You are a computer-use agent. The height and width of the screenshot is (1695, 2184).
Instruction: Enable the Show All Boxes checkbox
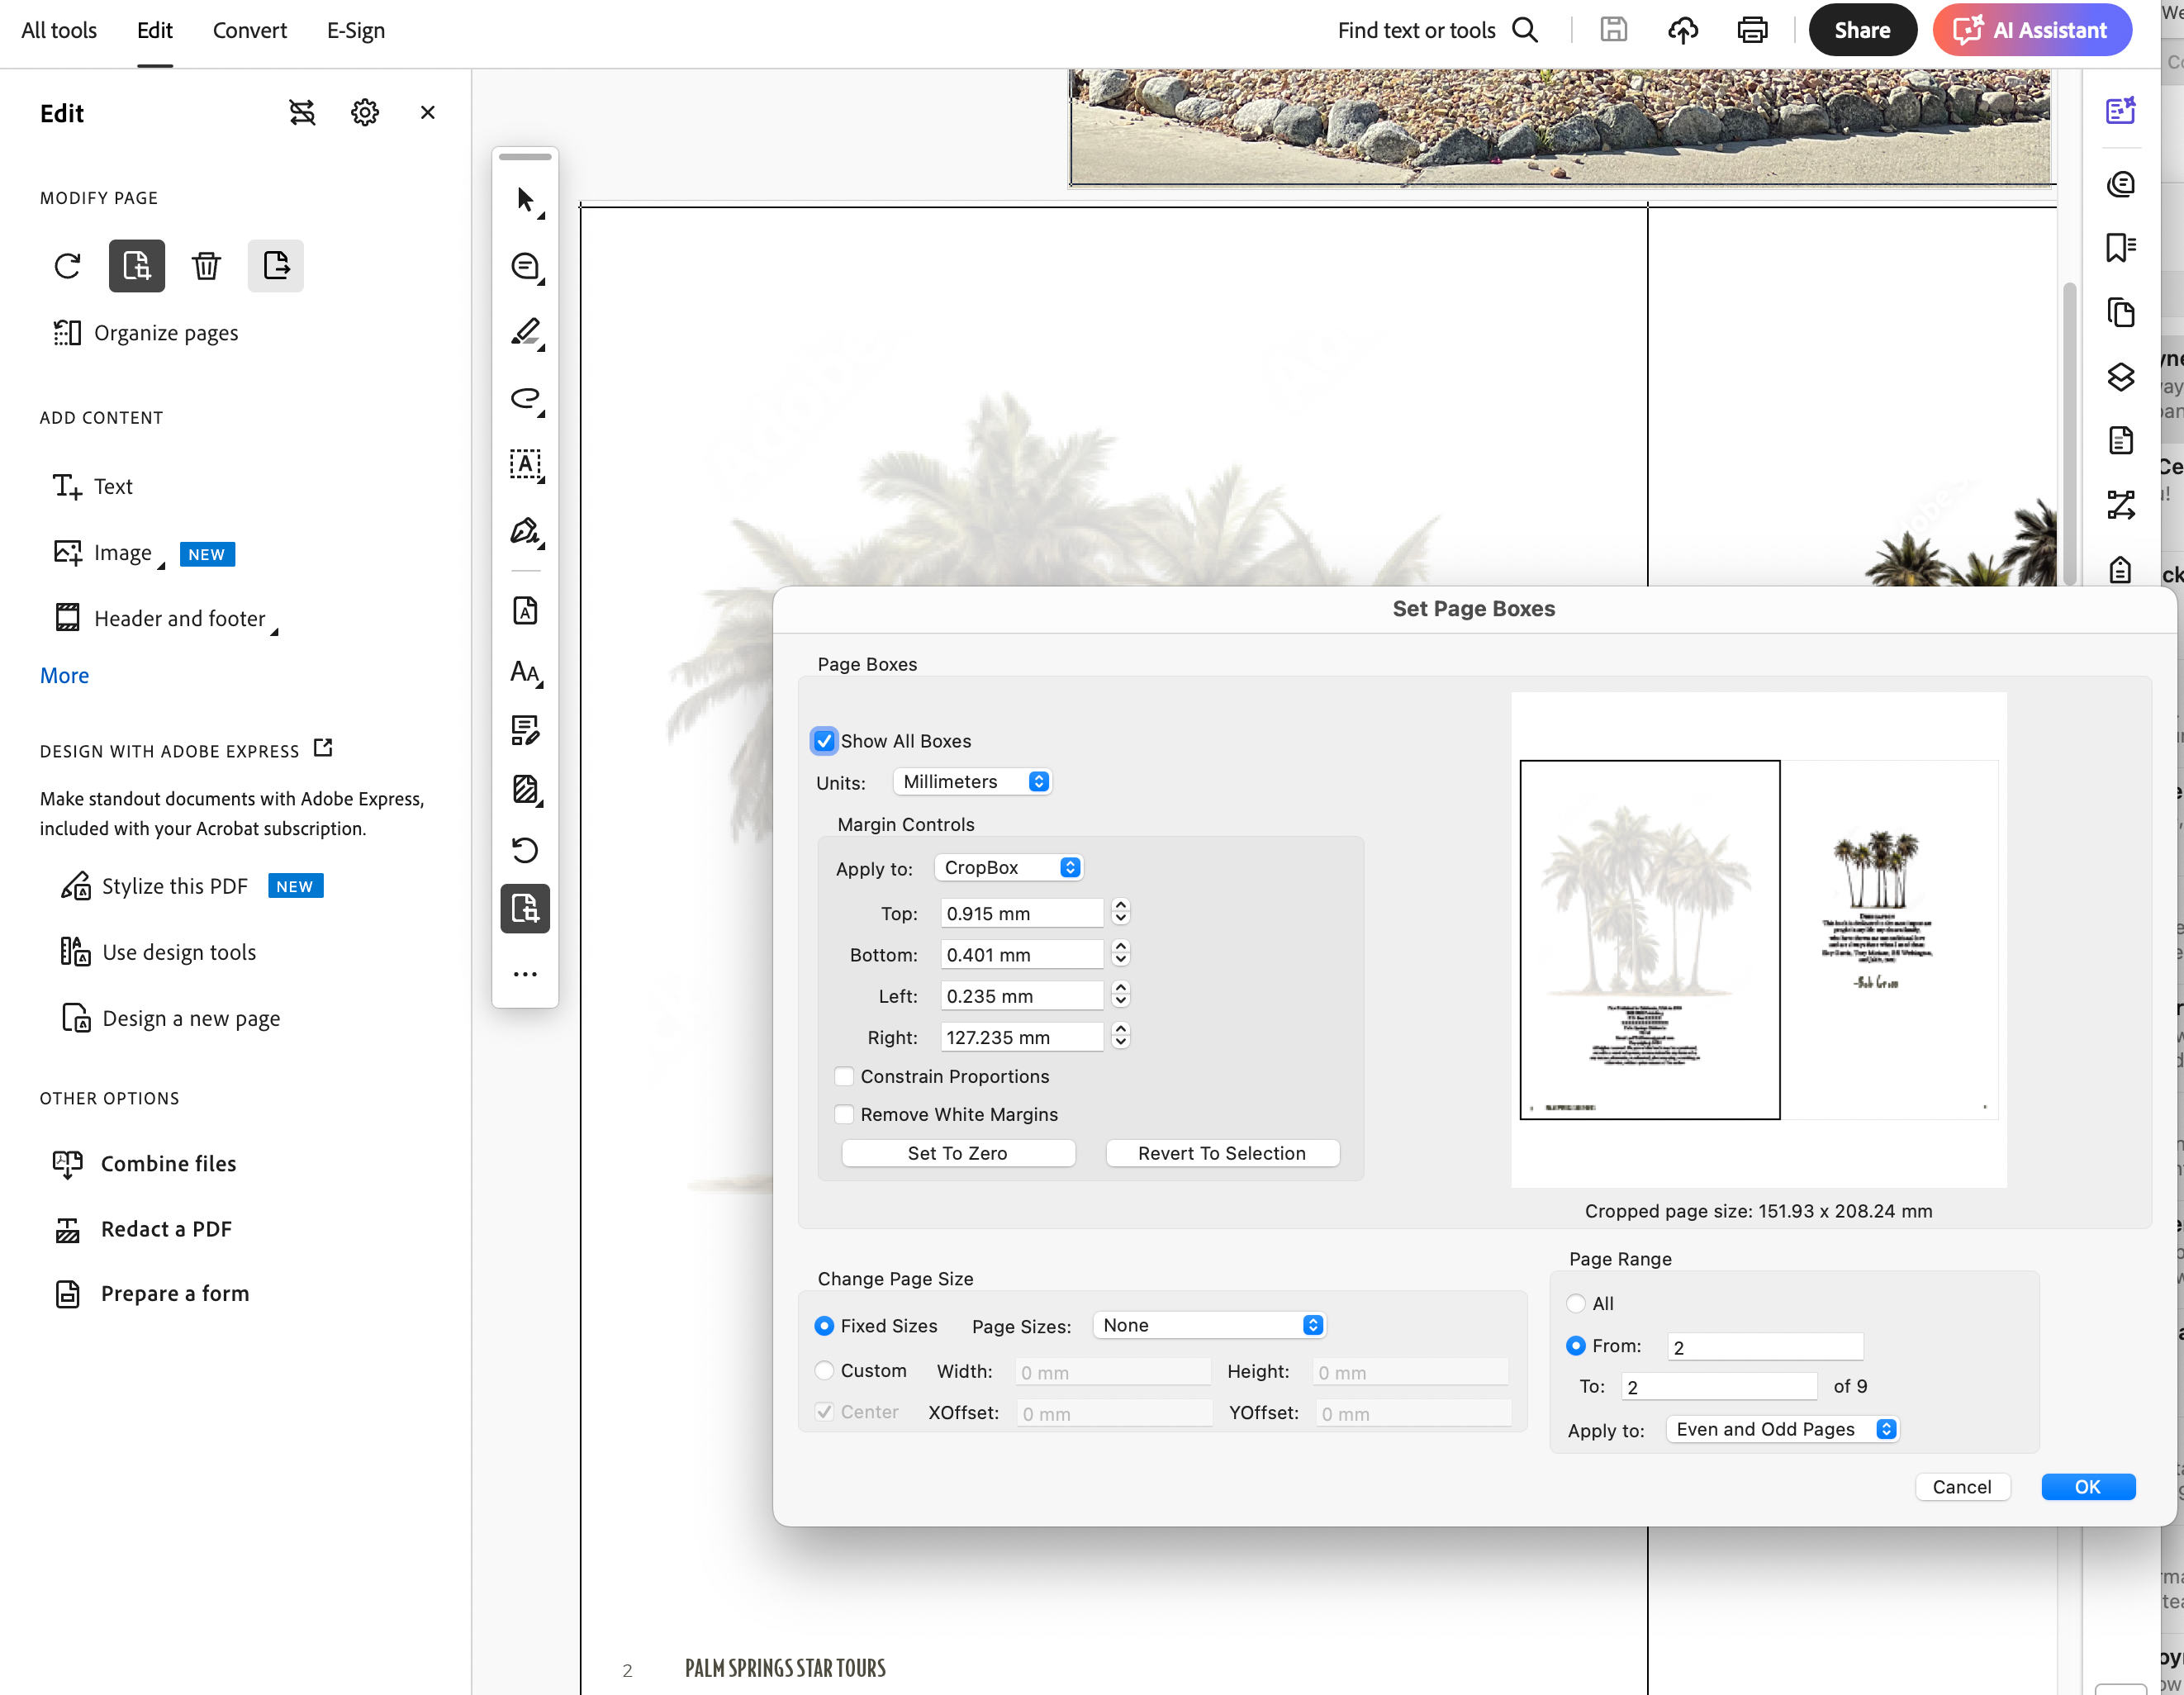click(824, 740)
